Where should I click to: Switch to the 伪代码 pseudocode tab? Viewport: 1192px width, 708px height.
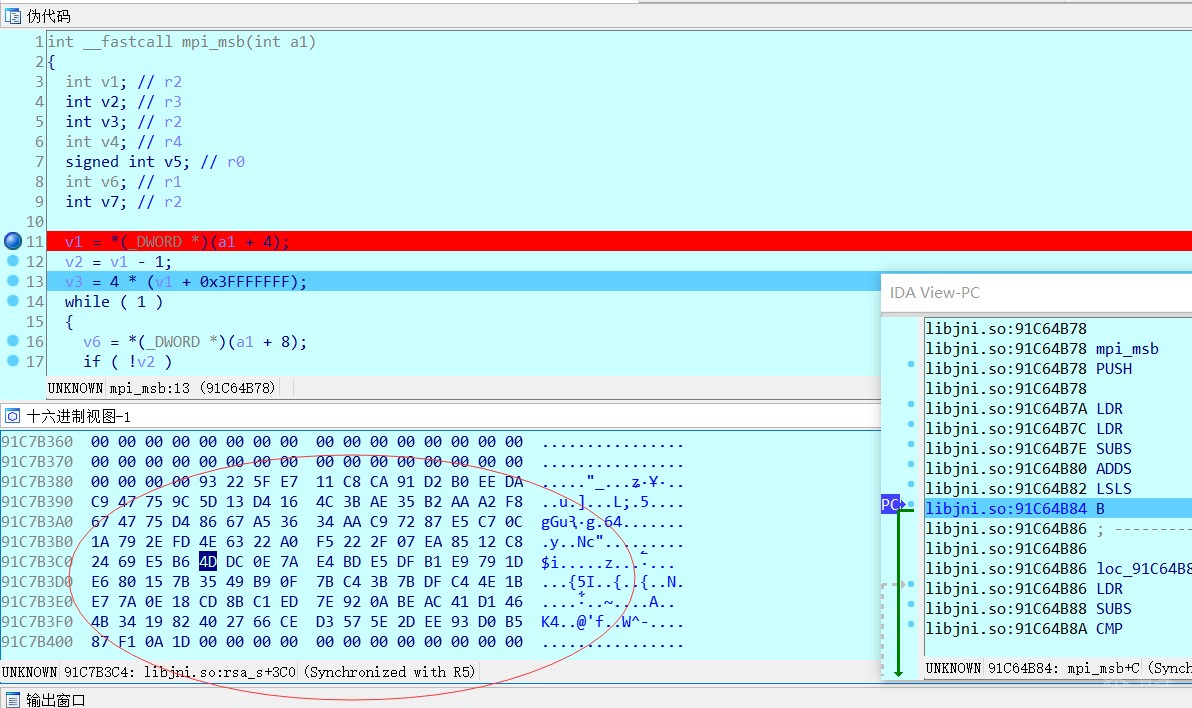coord(49,16)
